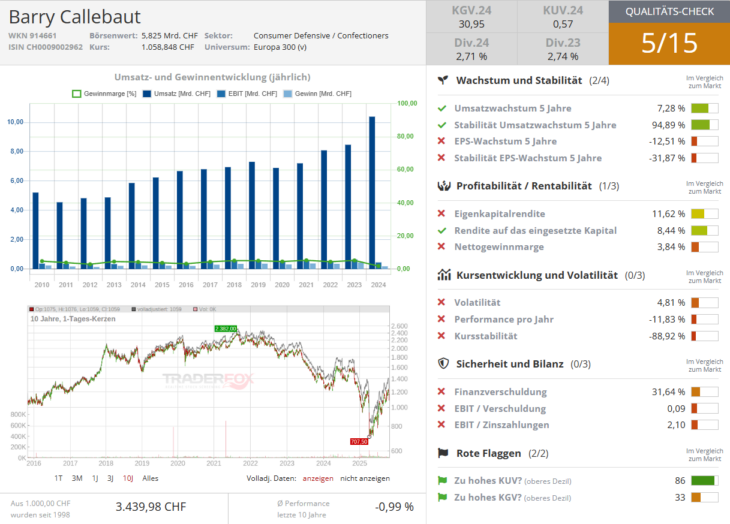Click the orange 5/15 Qualitäts-Check score

(x=668, y=45)
